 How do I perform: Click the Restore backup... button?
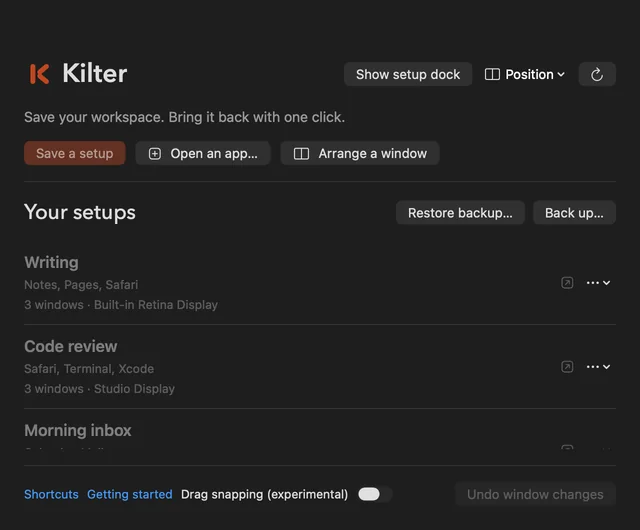(460, 213)
